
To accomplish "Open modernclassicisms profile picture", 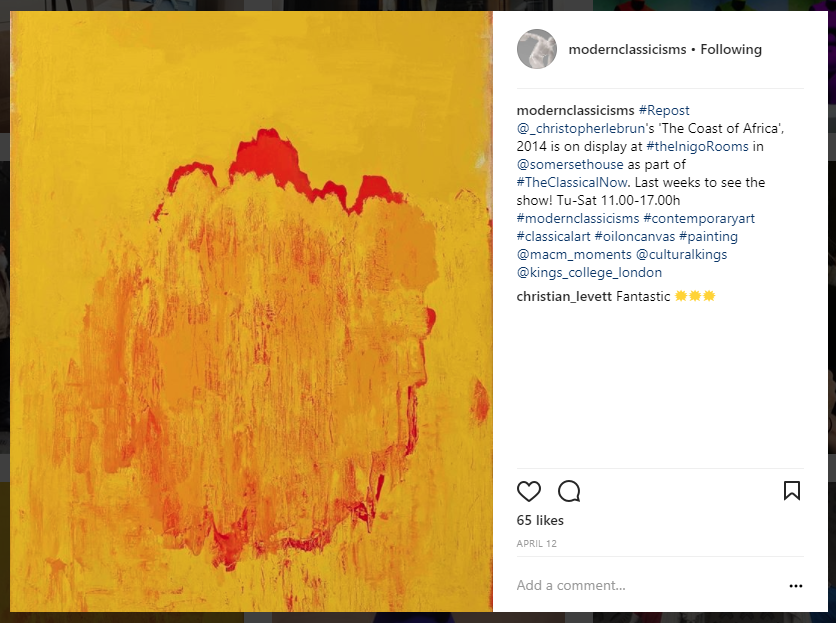I will 537,49.
